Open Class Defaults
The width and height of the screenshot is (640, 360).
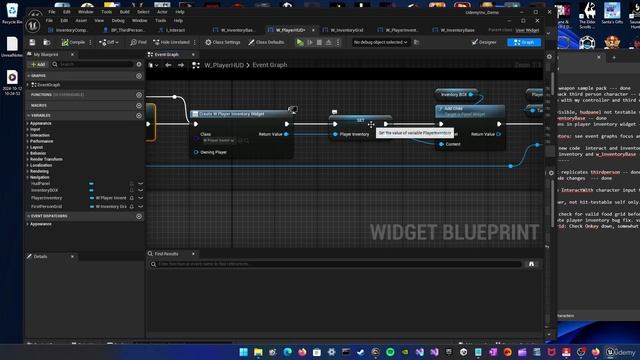point(266,42)
